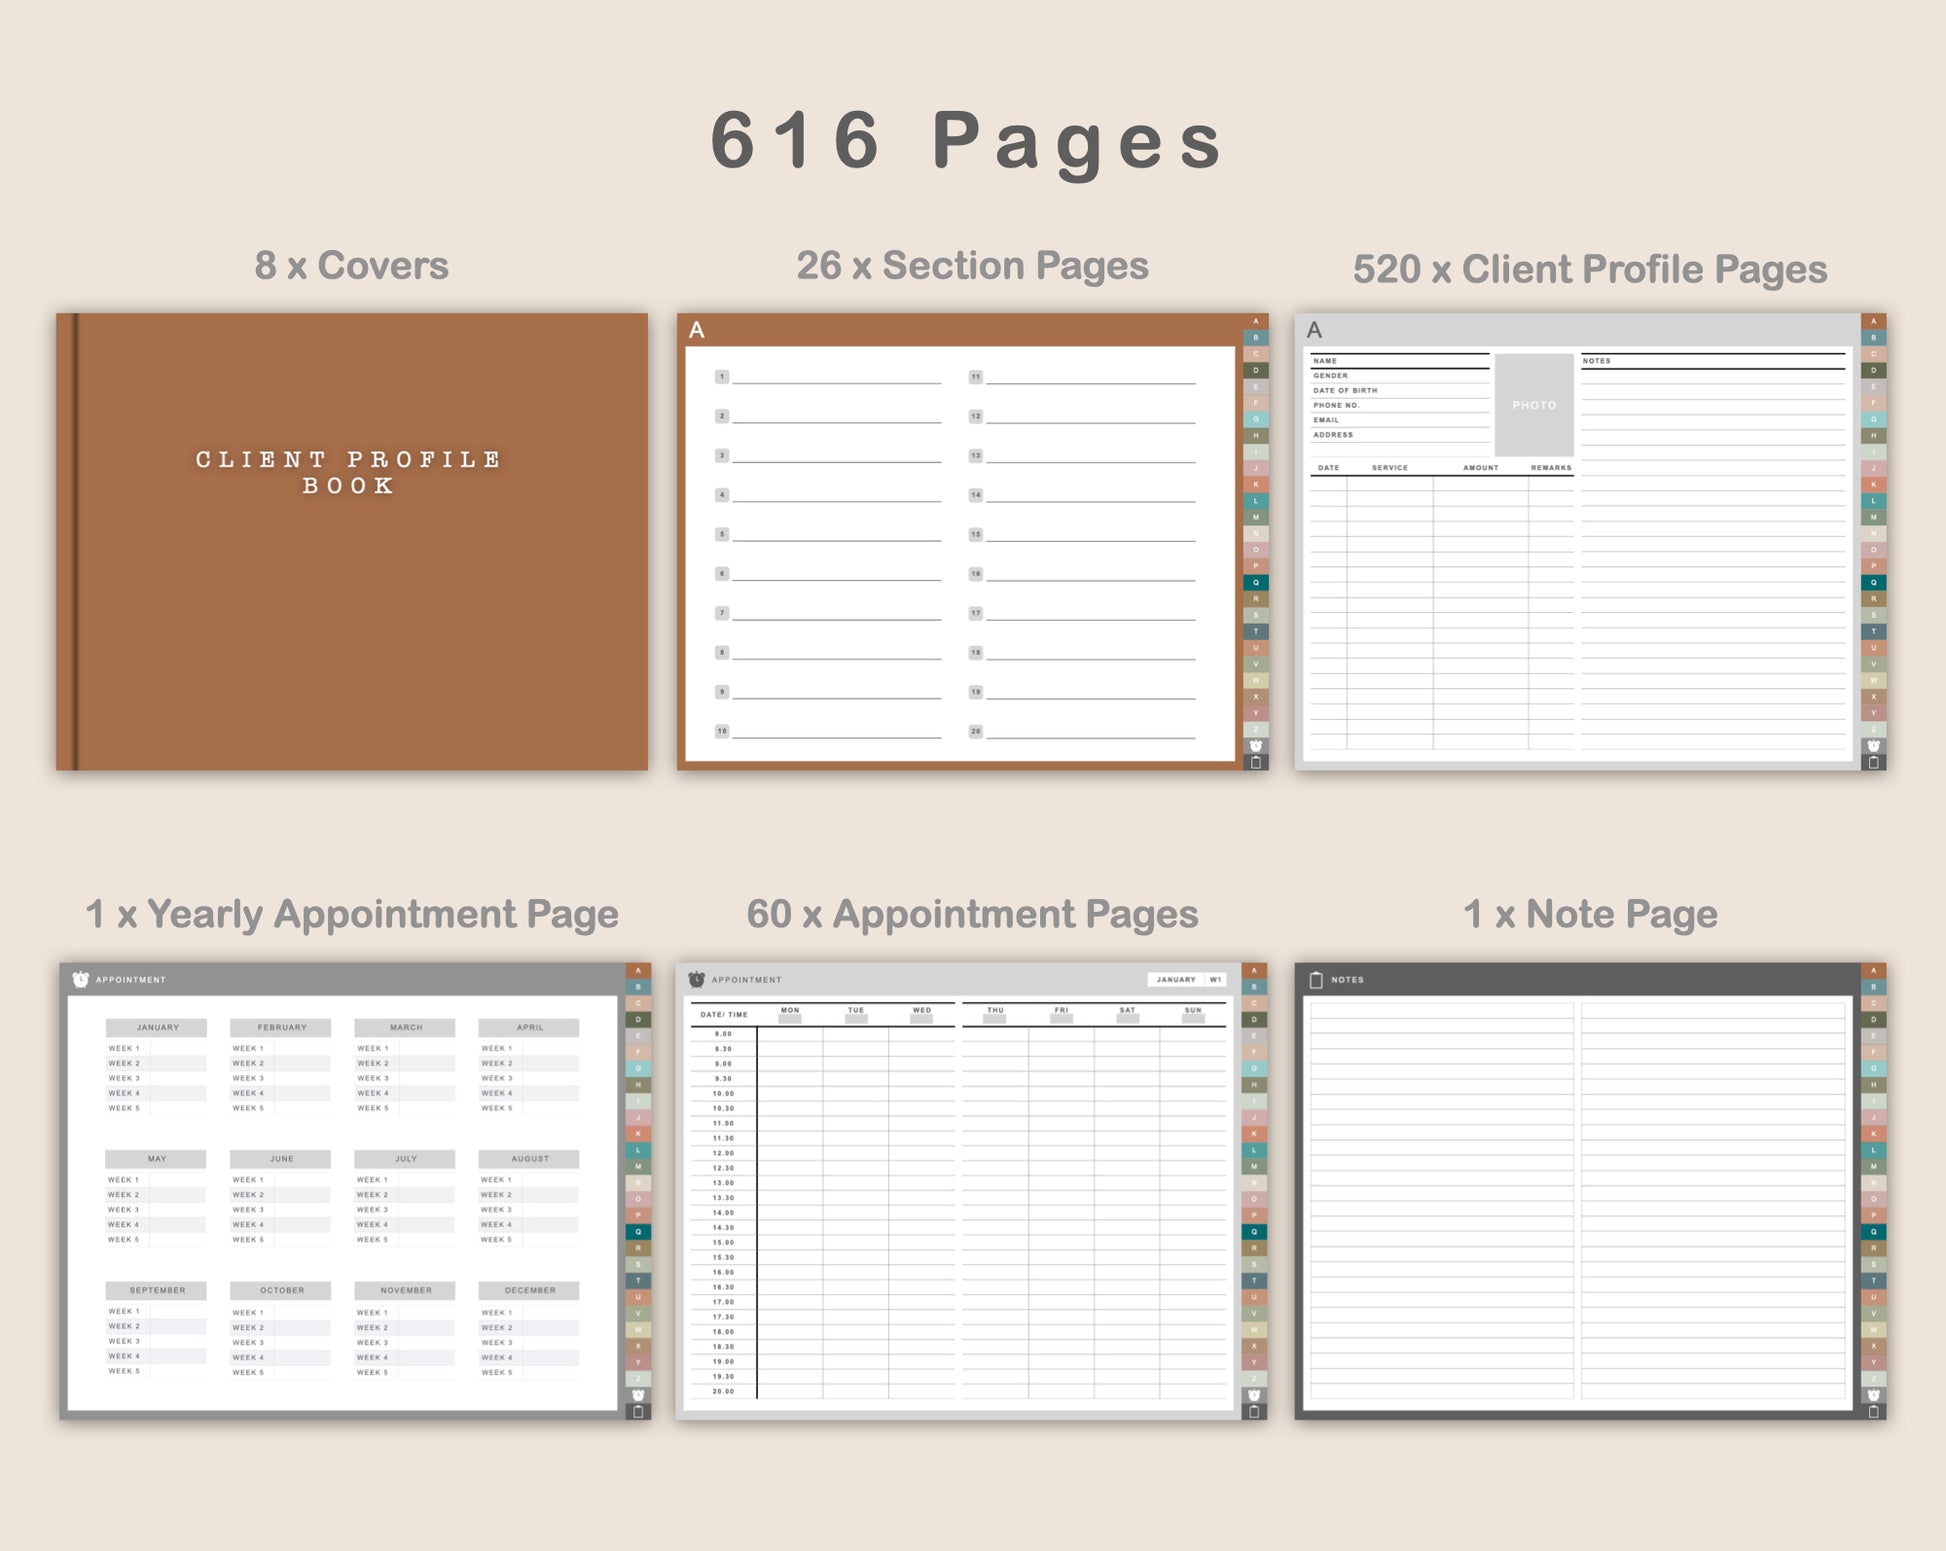The height and width of the screenshot is (1551, 1946).
Task: Jump to tab Q on the Section page
Action: coord(1256,582)
